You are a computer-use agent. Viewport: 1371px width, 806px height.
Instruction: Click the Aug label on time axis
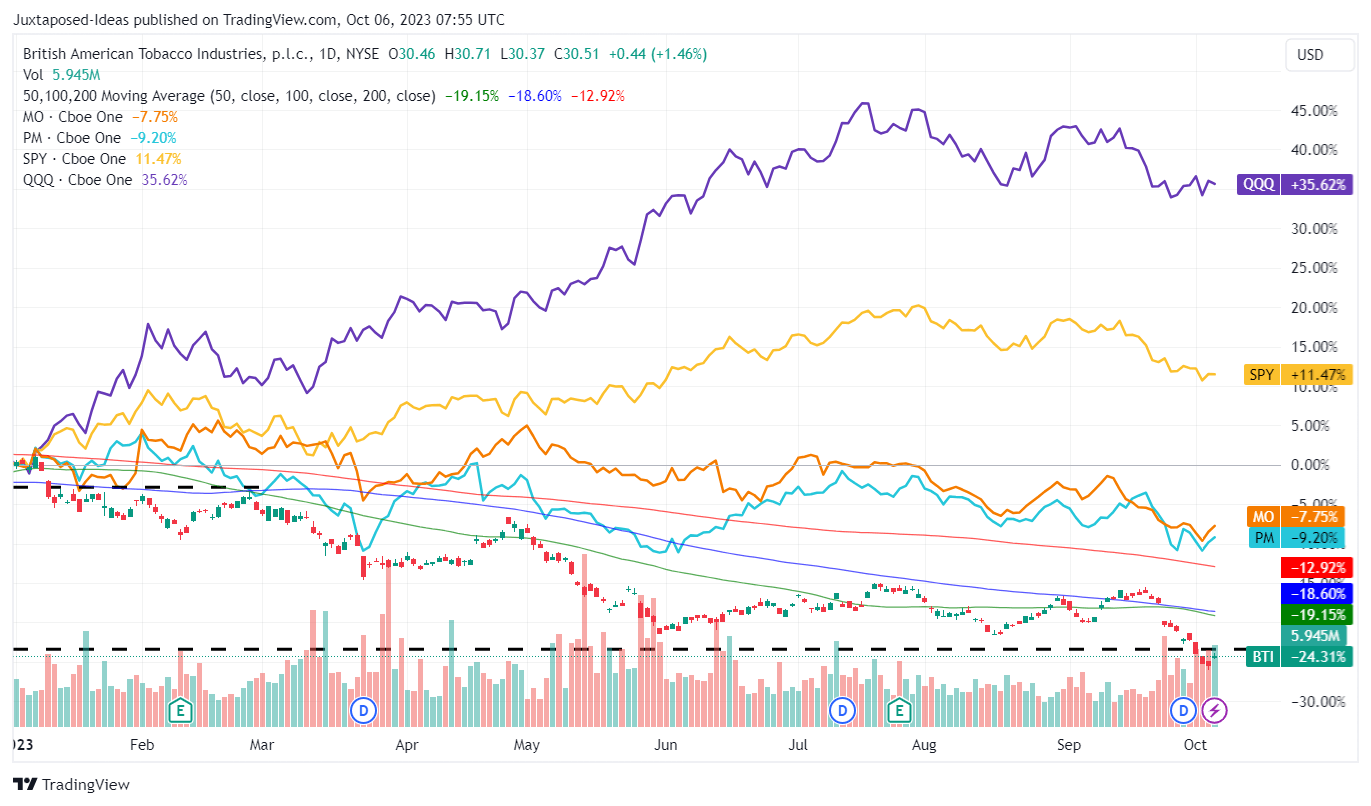point(924,745)
